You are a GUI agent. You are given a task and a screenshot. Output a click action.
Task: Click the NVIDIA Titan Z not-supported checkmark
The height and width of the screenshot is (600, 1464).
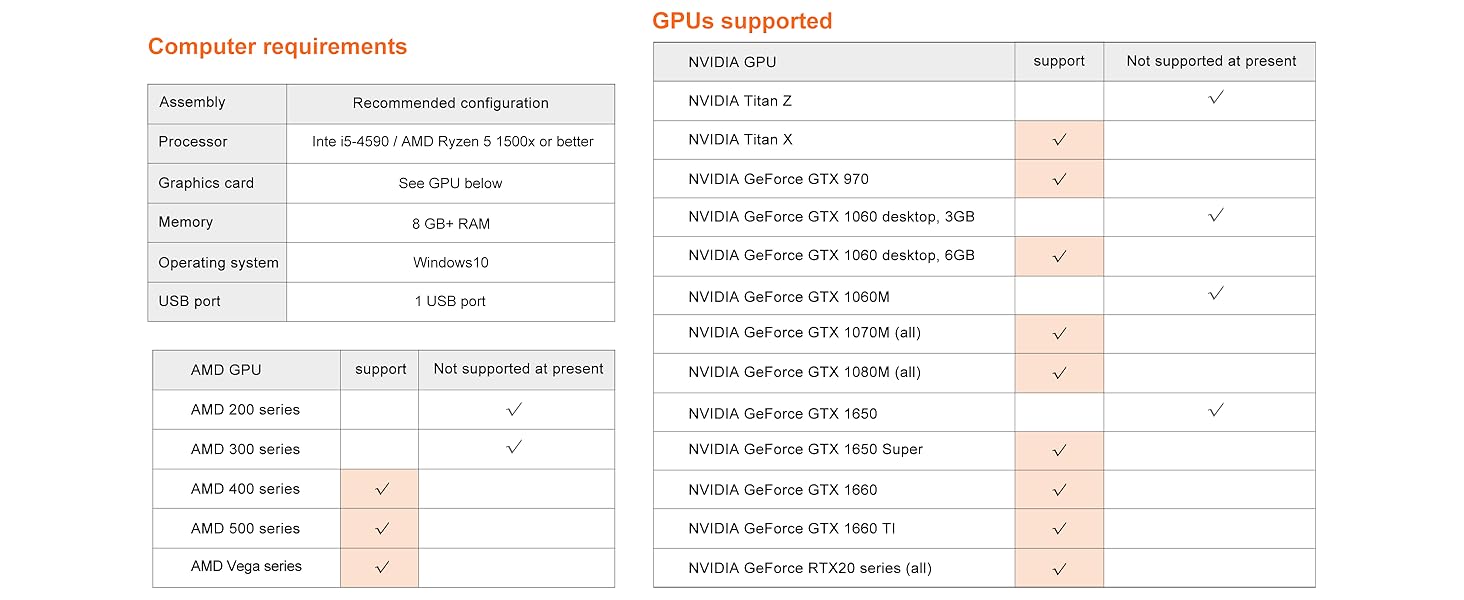pyautogui.click(x=1216, y=98)
